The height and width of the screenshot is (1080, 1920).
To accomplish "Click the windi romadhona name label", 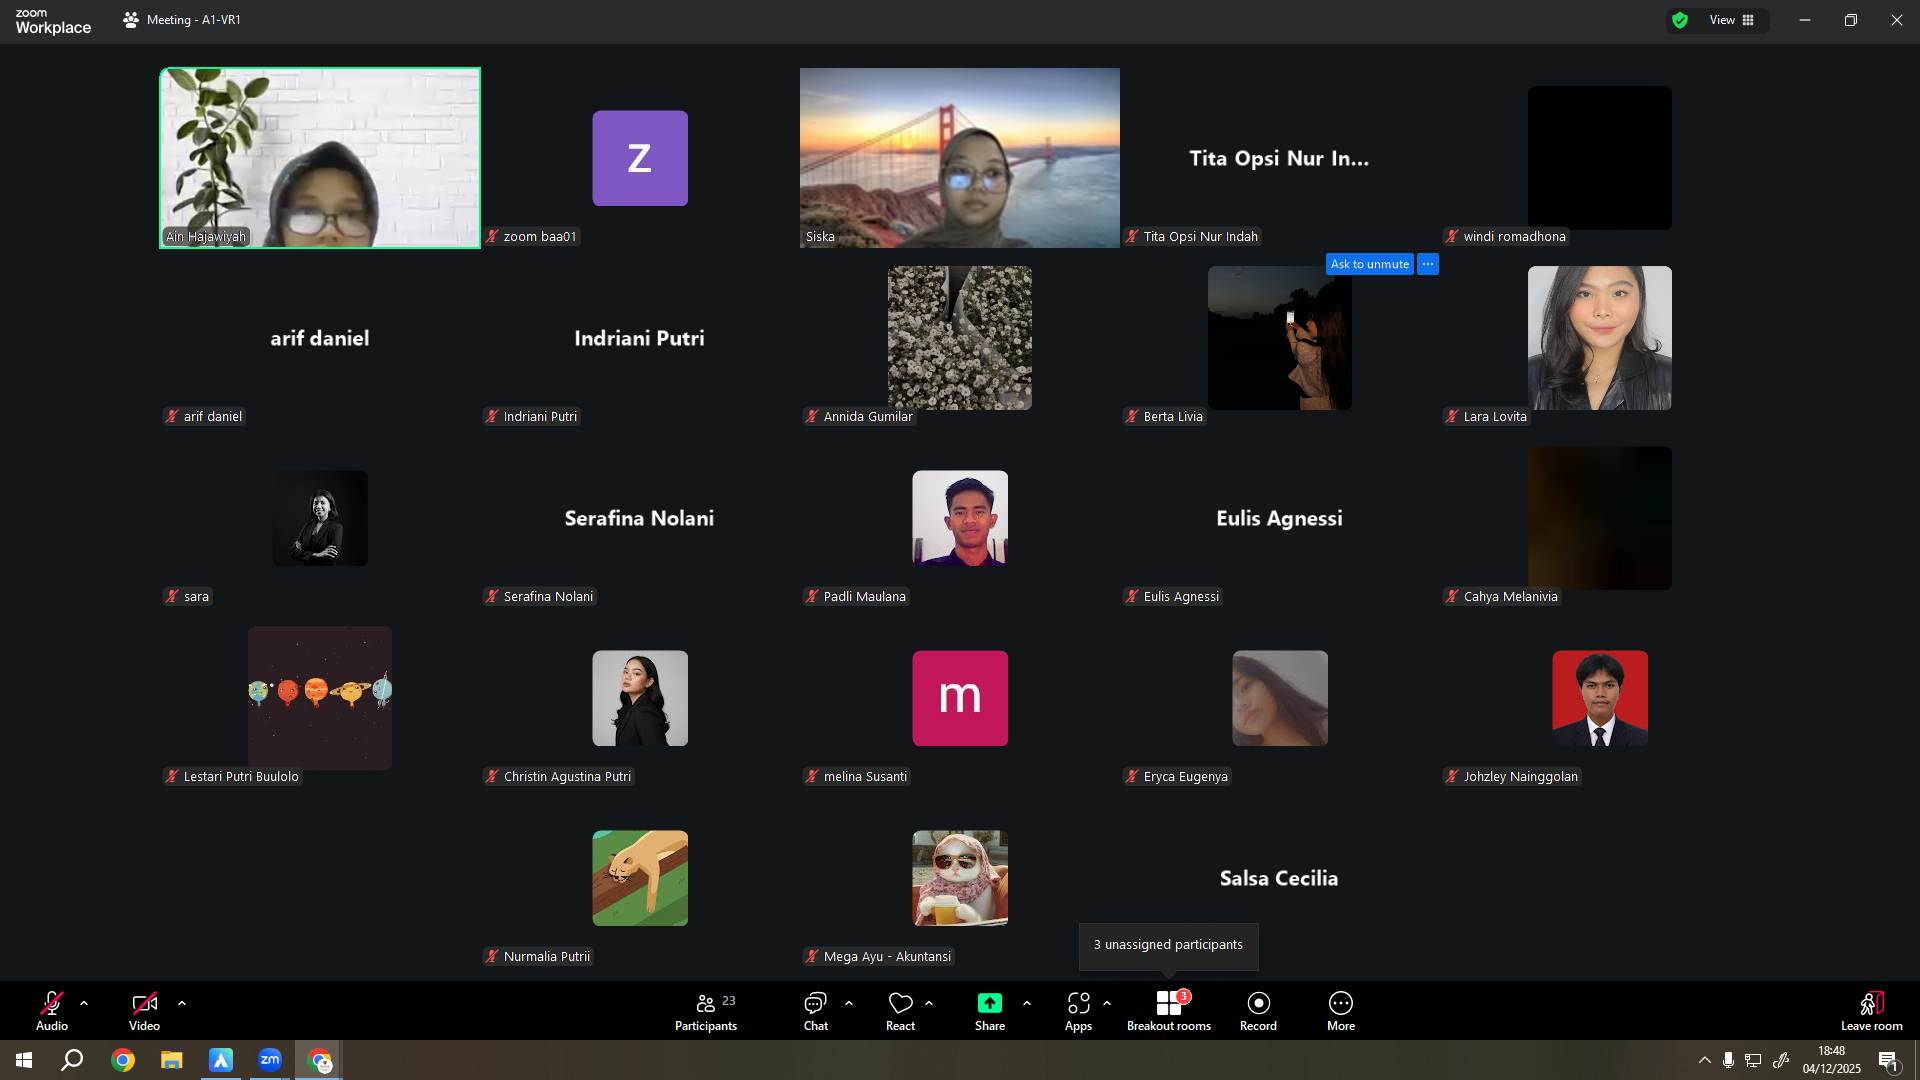I will coord(1514,237).
